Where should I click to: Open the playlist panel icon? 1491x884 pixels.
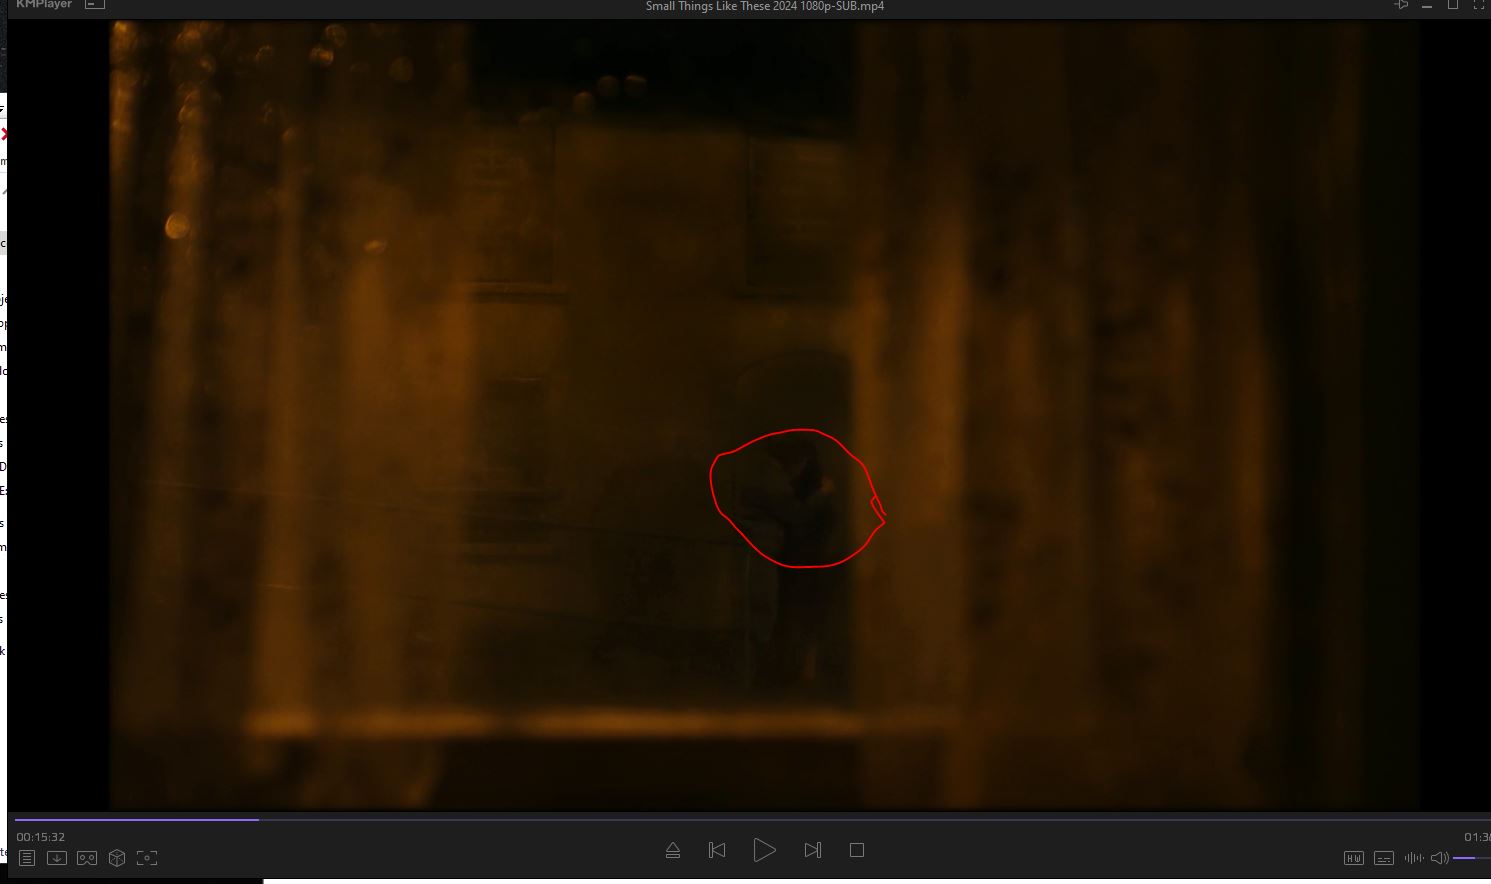[x=27, y=858]
